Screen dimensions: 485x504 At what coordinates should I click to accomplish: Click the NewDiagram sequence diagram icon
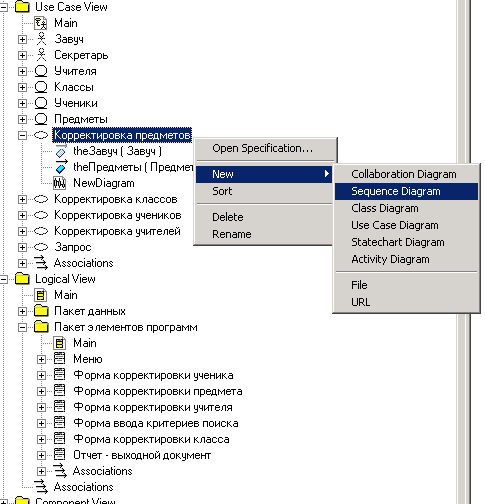coord(60,183)
